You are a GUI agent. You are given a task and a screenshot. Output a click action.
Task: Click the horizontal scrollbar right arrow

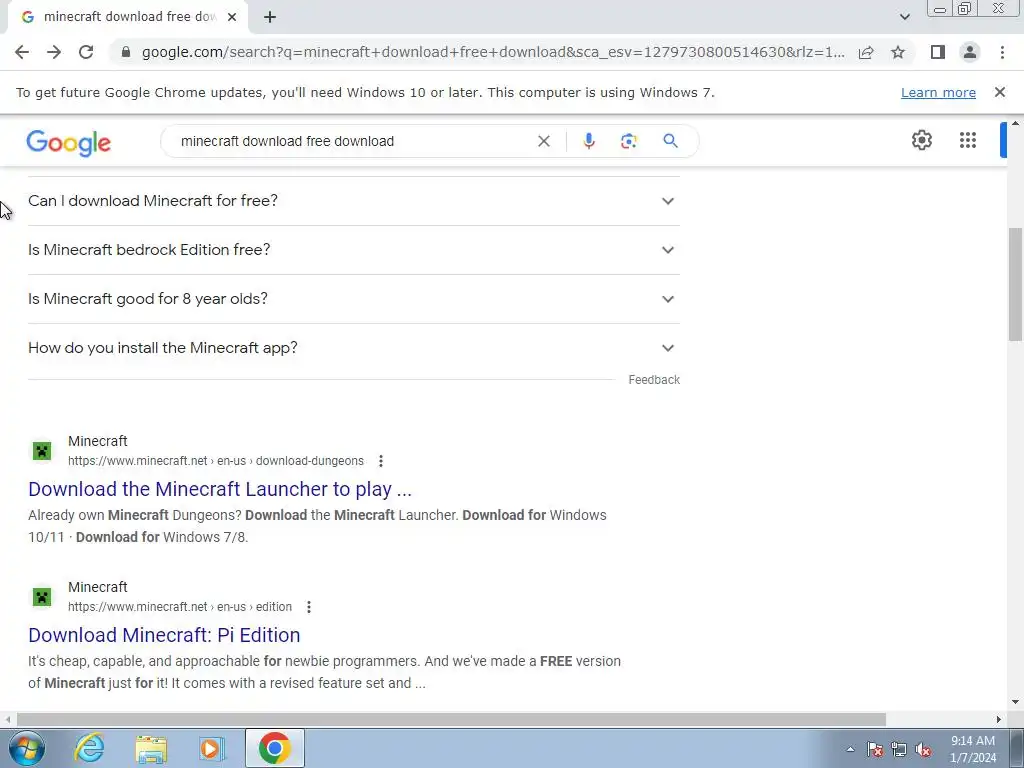(x=999, y=719)
